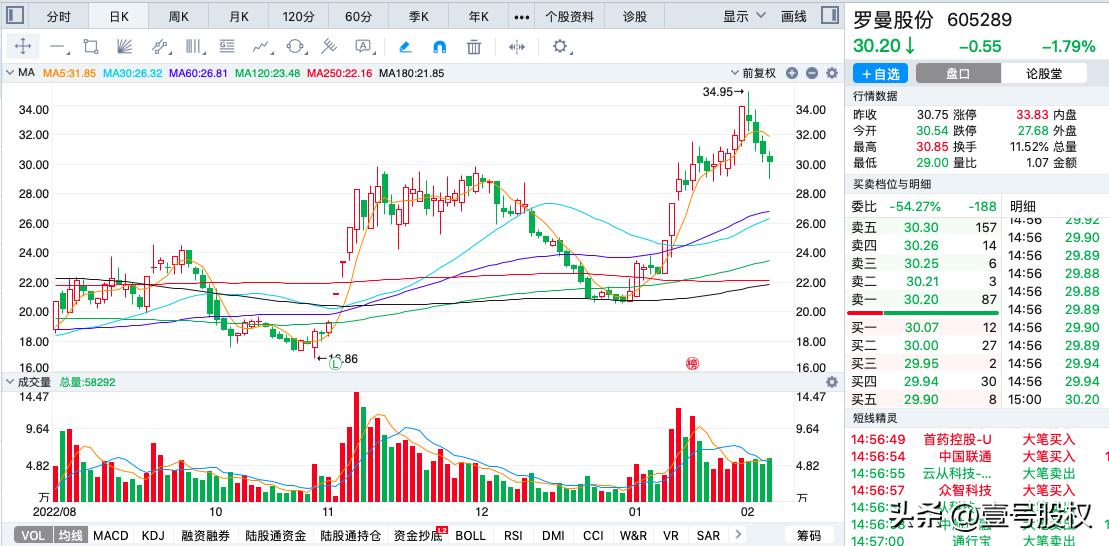Select the straight line drawing tool
This screenshot has width=1109, height=546.
coord(58,47)
